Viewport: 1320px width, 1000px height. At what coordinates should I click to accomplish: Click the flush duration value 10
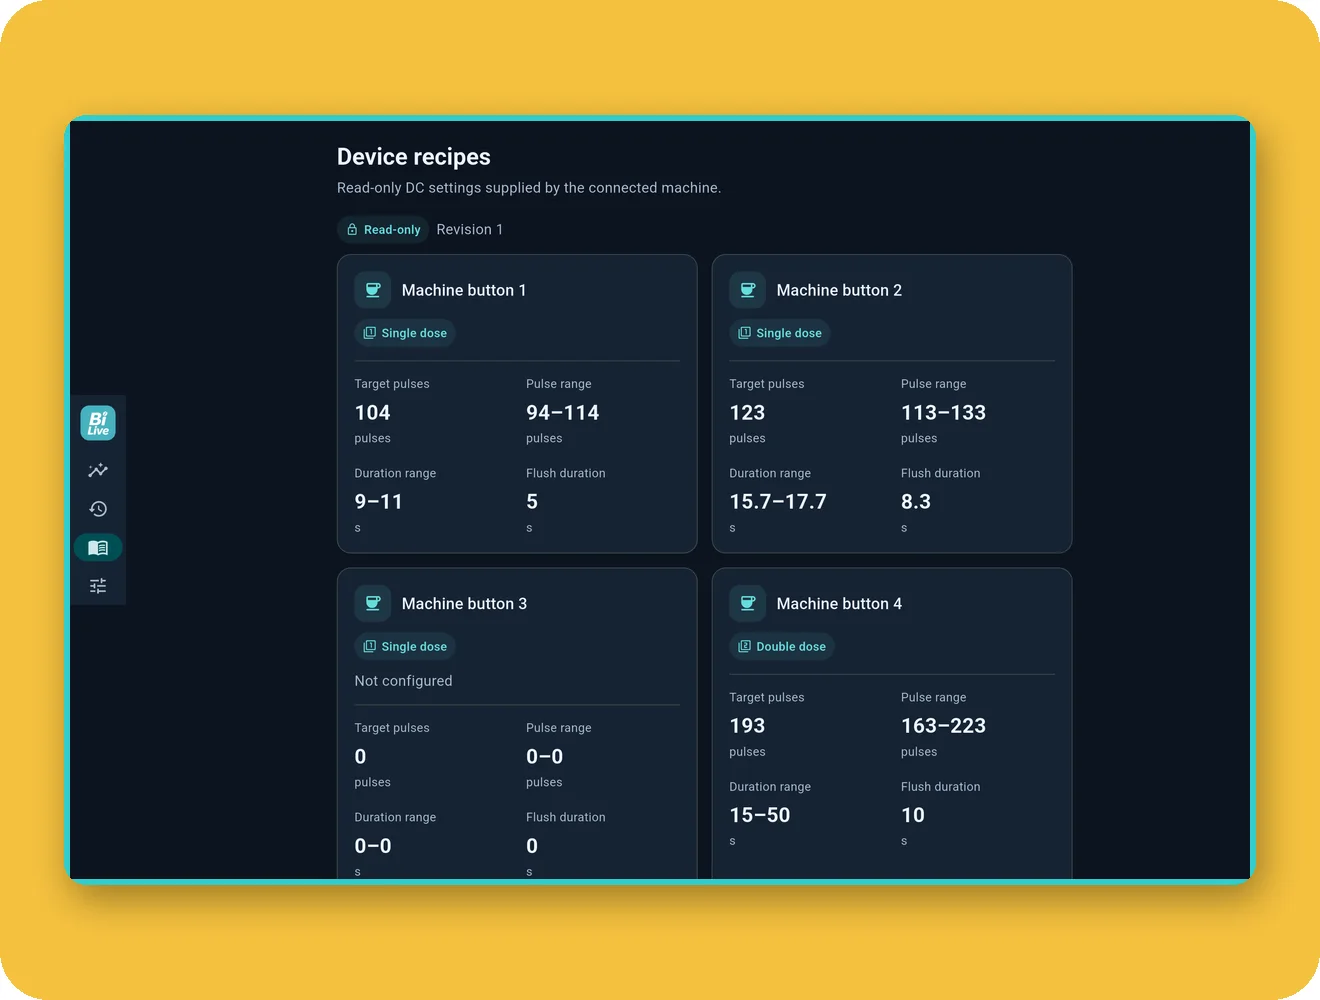point(913,815)
